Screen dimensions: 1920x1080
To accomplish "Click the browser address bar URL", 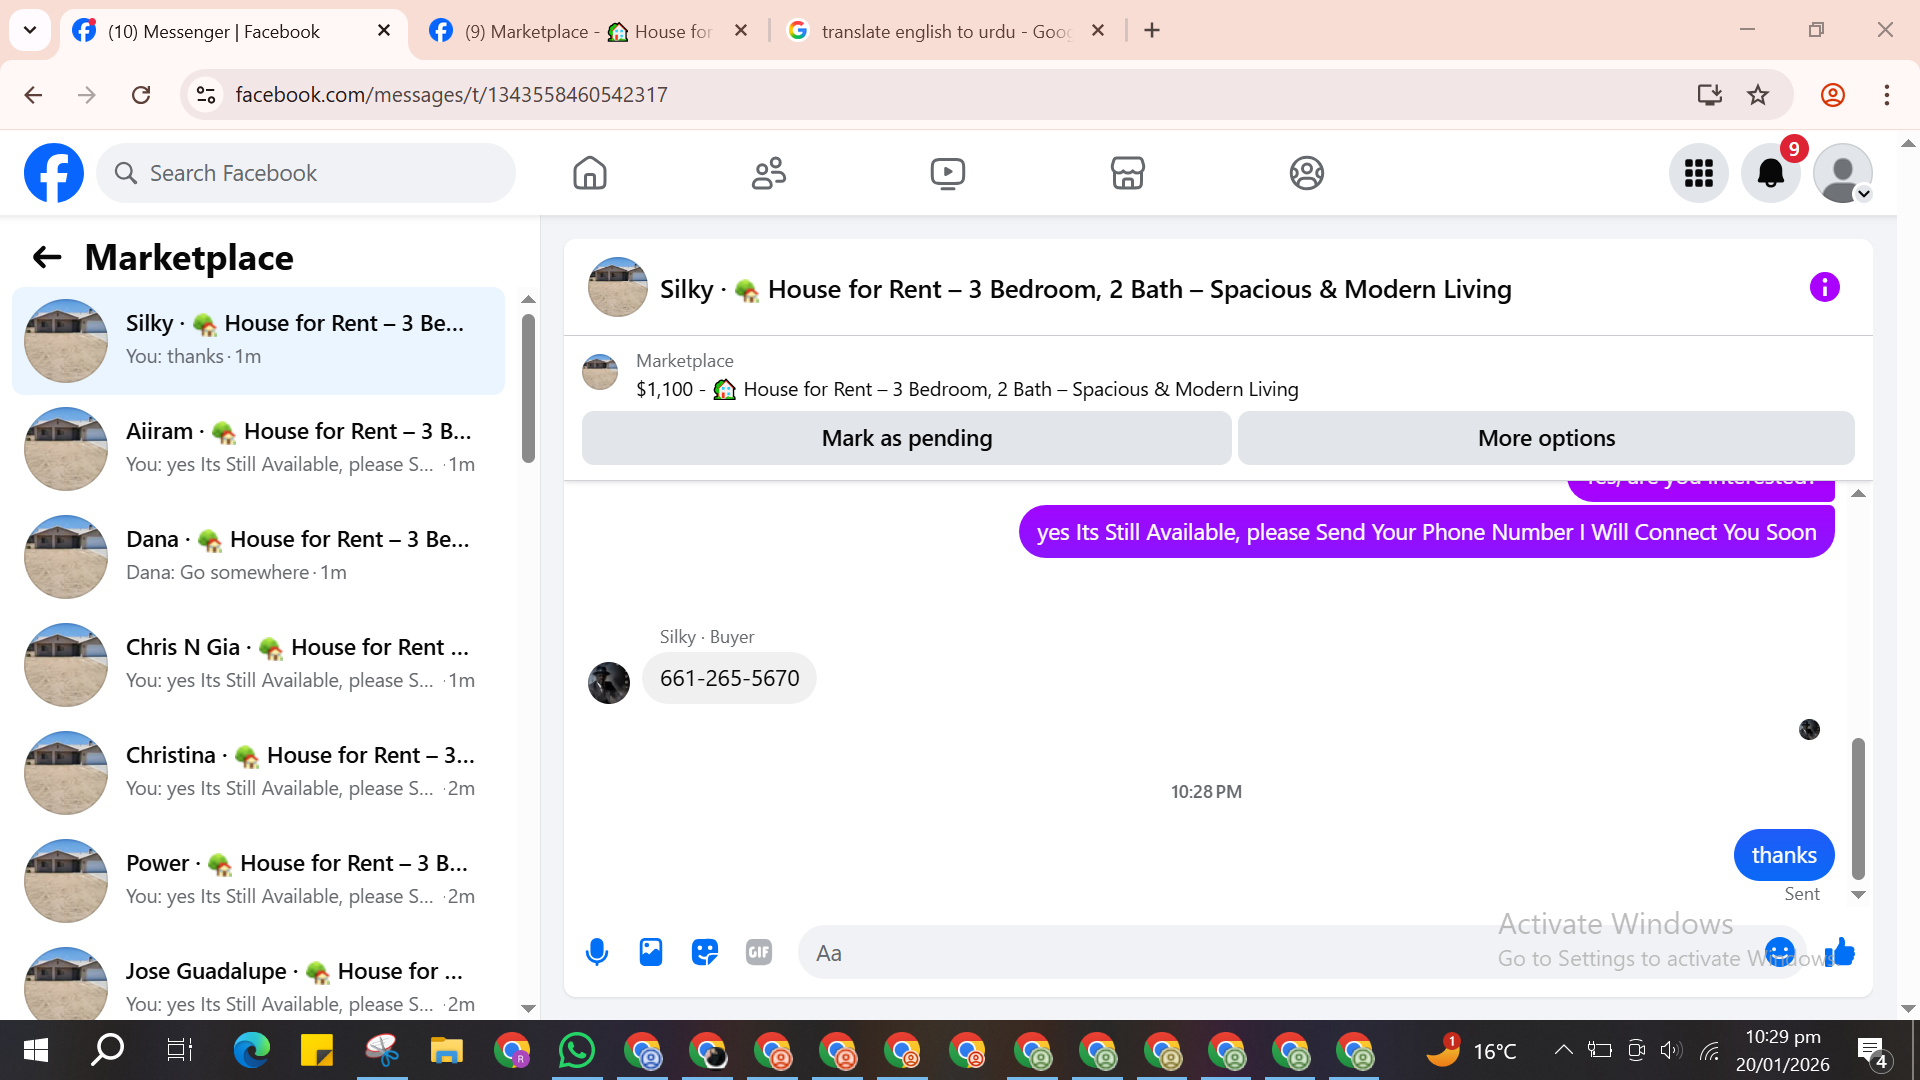I will 451,95.
